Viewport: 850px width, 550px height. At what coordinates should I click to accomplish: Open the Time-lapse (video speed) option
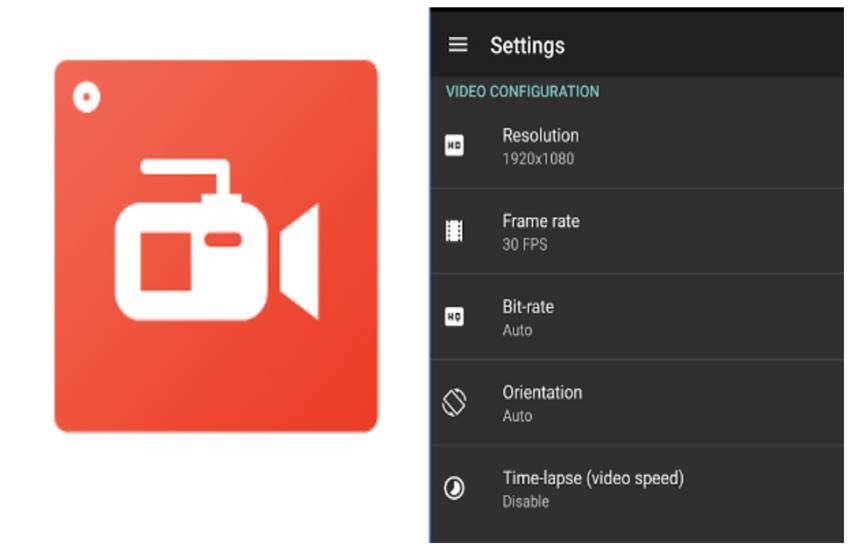[593, 478]
